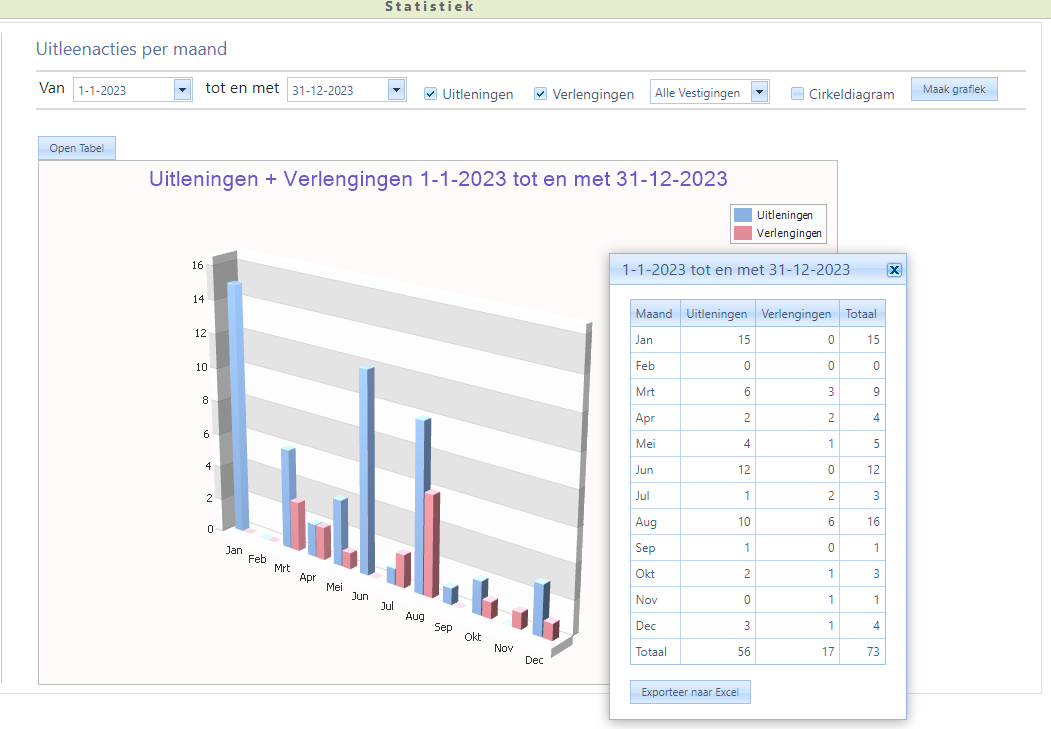Viewport: 1051px width, 729px height.
Task: Click the Statistiek header tab
Action: pos(429,7)
